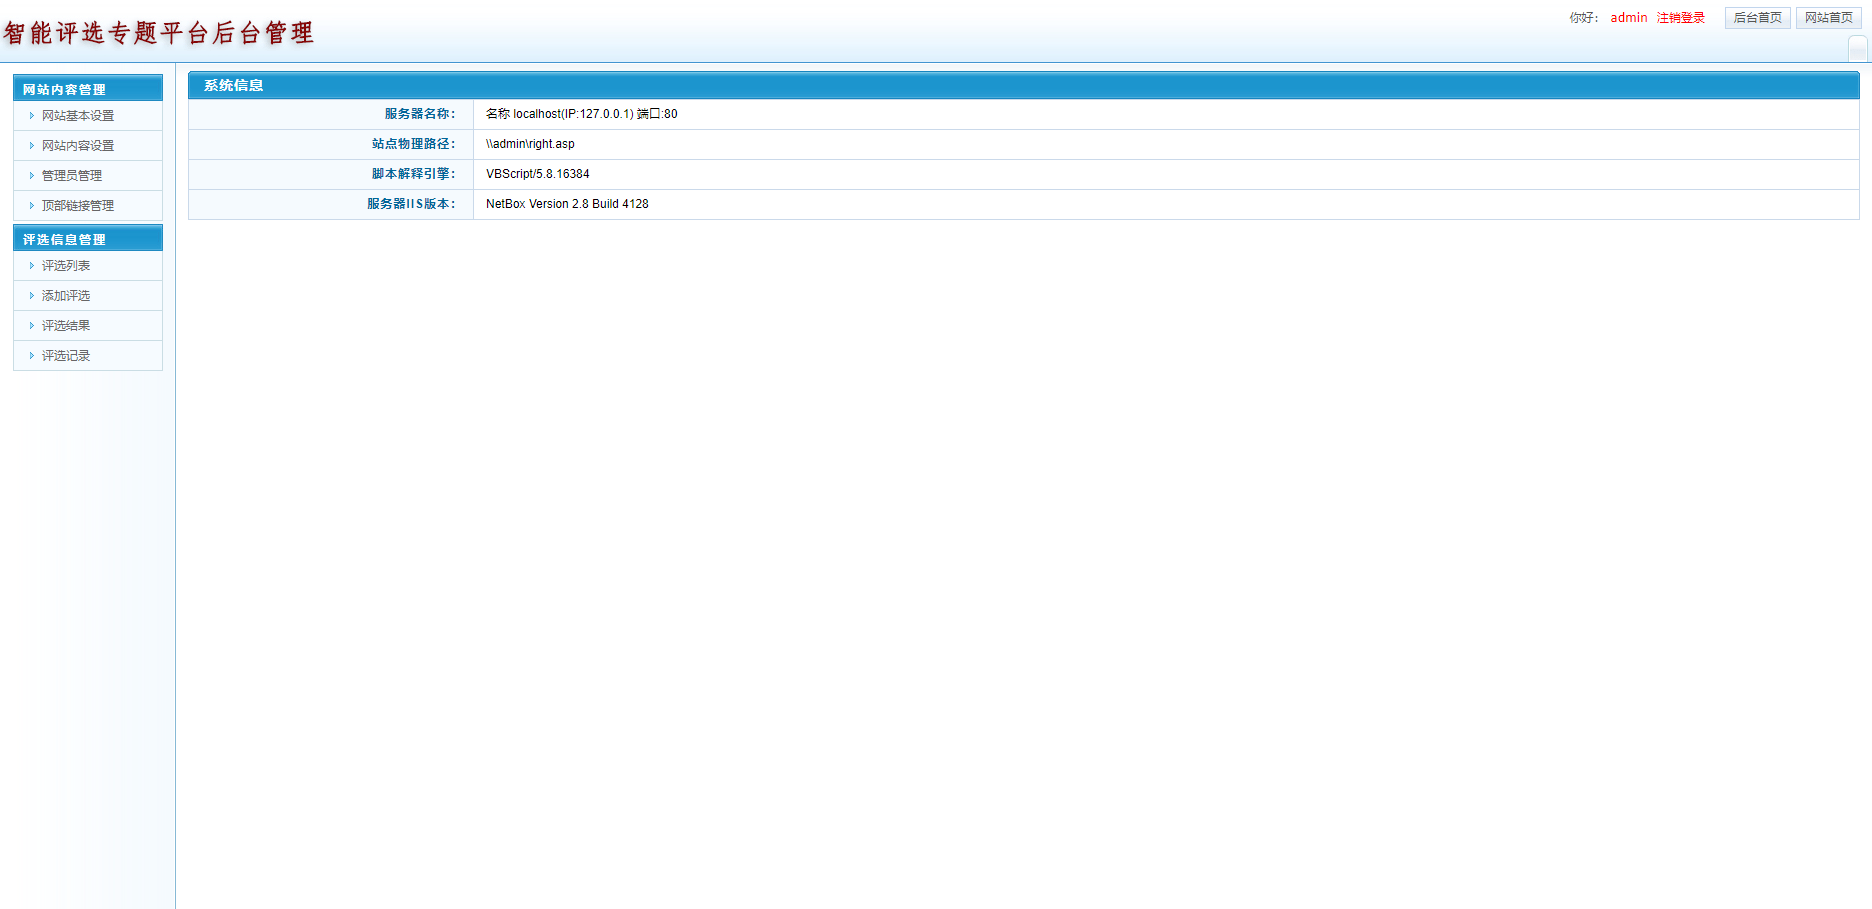Click the arrow bullet next to 管理员管理

[32, 176]
